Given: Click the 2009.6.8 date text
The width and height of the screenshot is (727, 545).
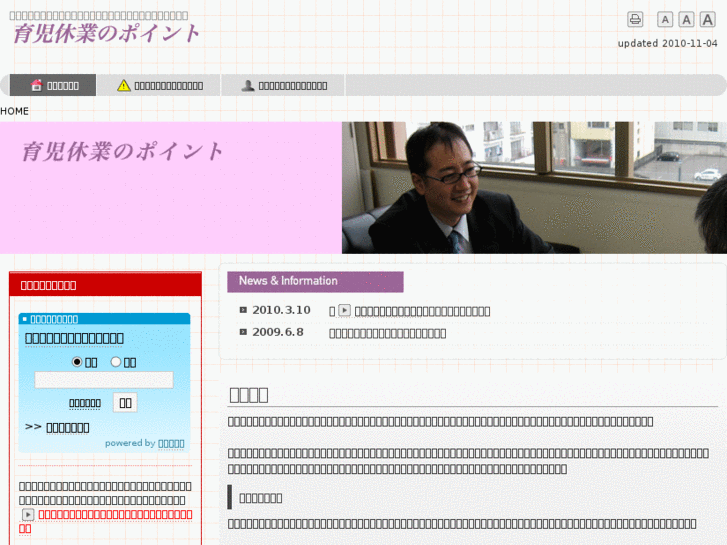Looking at the screenshot, I should pos(278,332).
